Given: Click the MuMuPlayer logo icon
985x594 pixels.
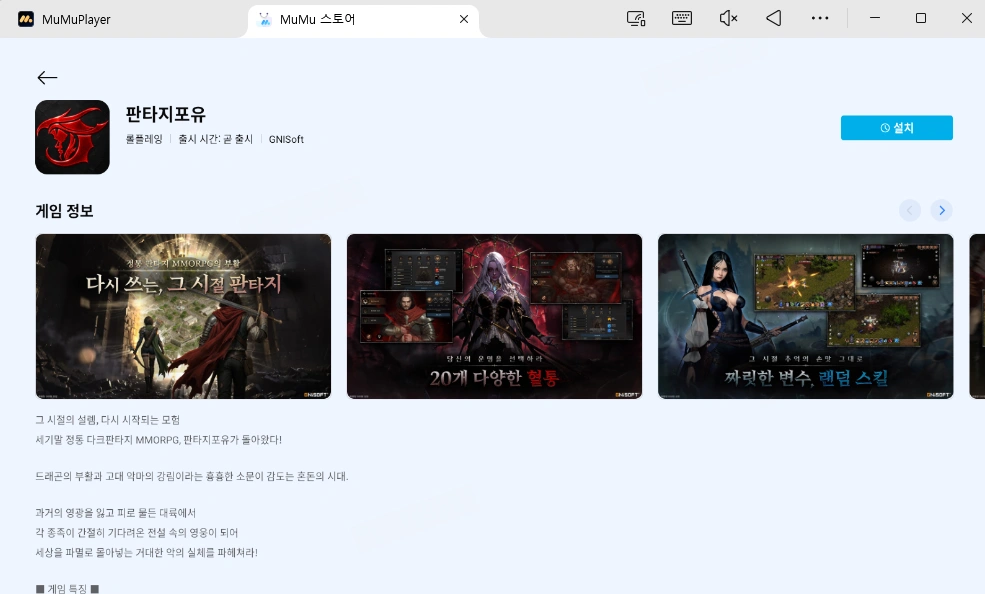Looking at the screenshot, I should tap(26, 19).
